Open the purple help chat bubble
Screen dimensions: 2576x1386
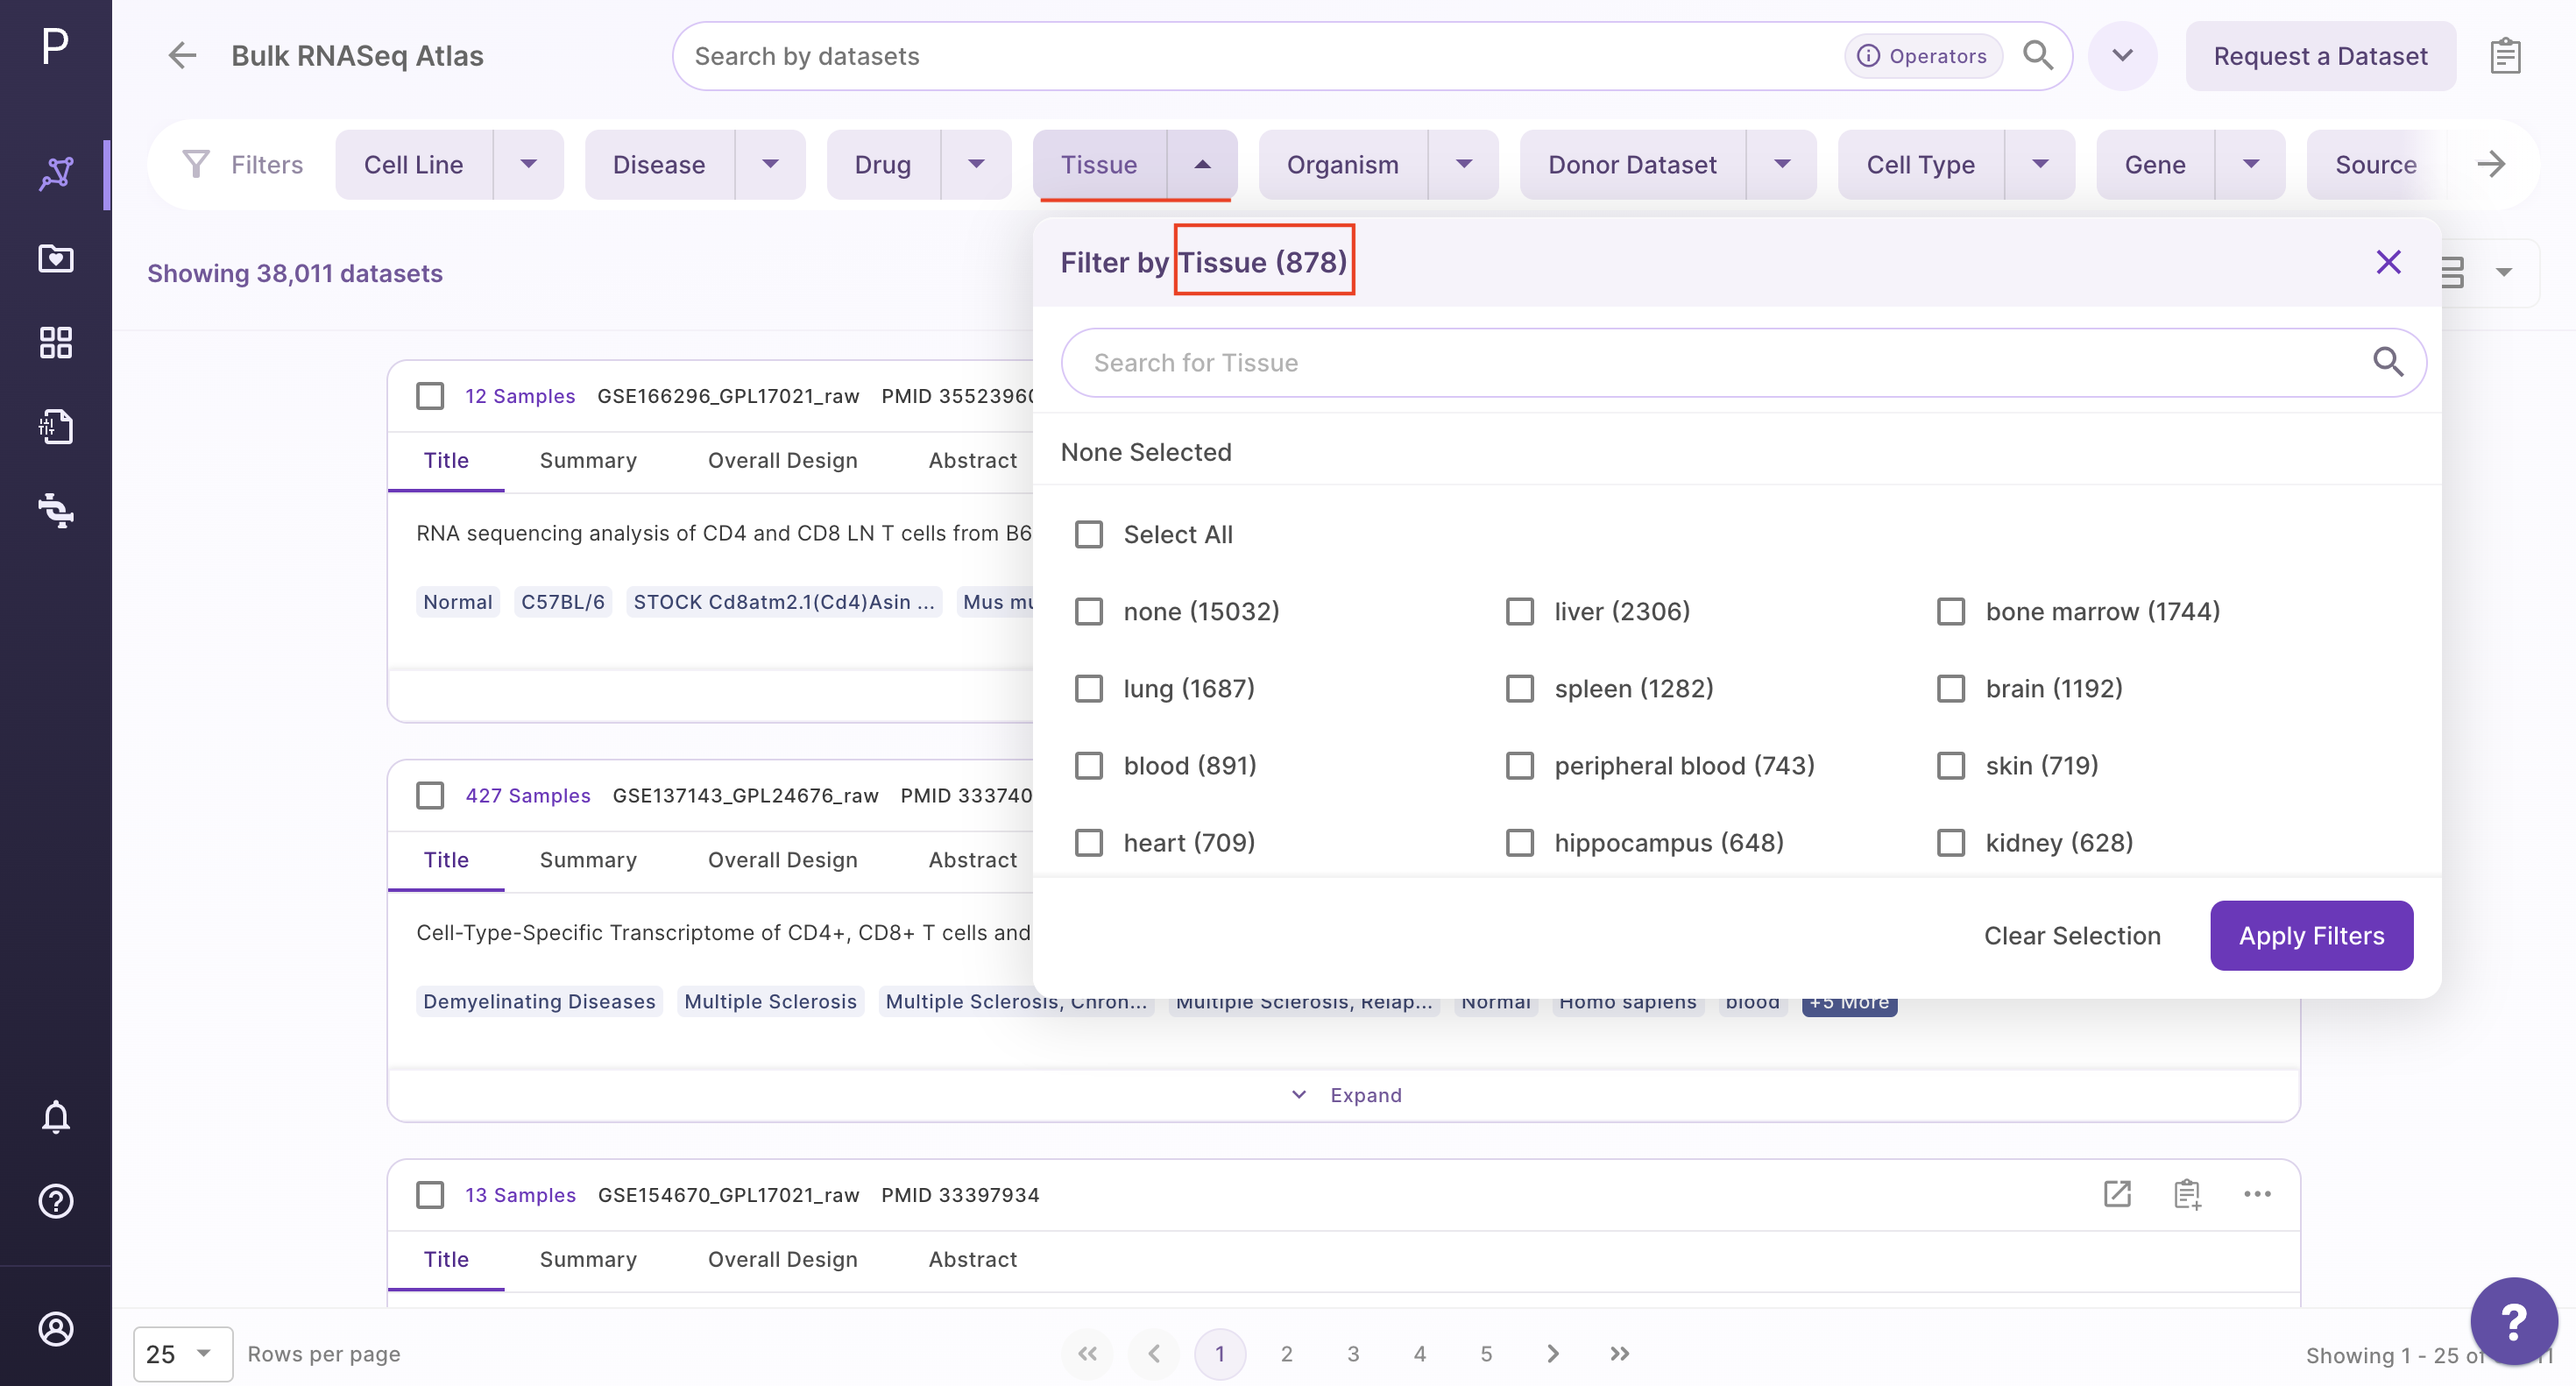tap(2513, 1321)
